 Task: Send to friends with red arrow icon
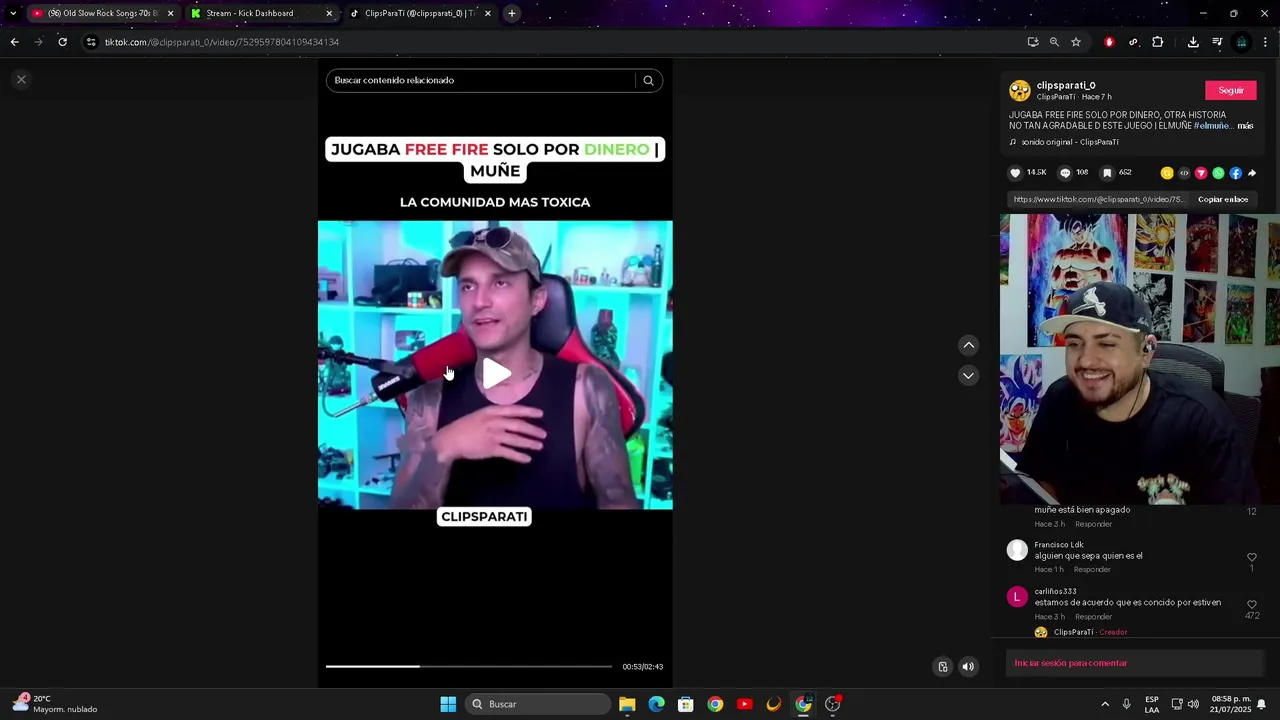(1201, 173)
